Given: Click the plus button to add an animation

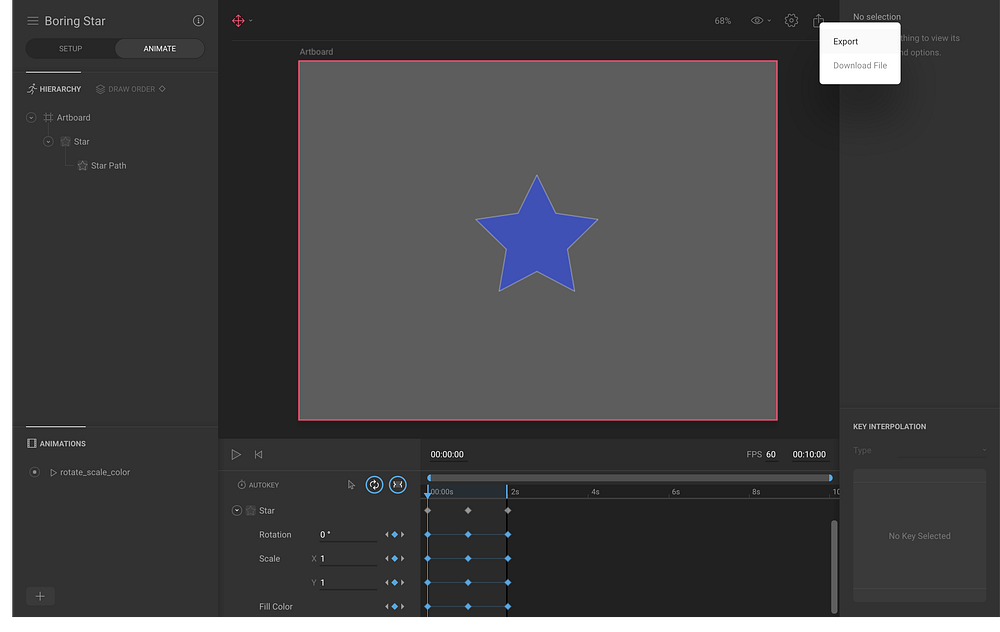Looking at the screenshot, I should (x=40, y=595).
